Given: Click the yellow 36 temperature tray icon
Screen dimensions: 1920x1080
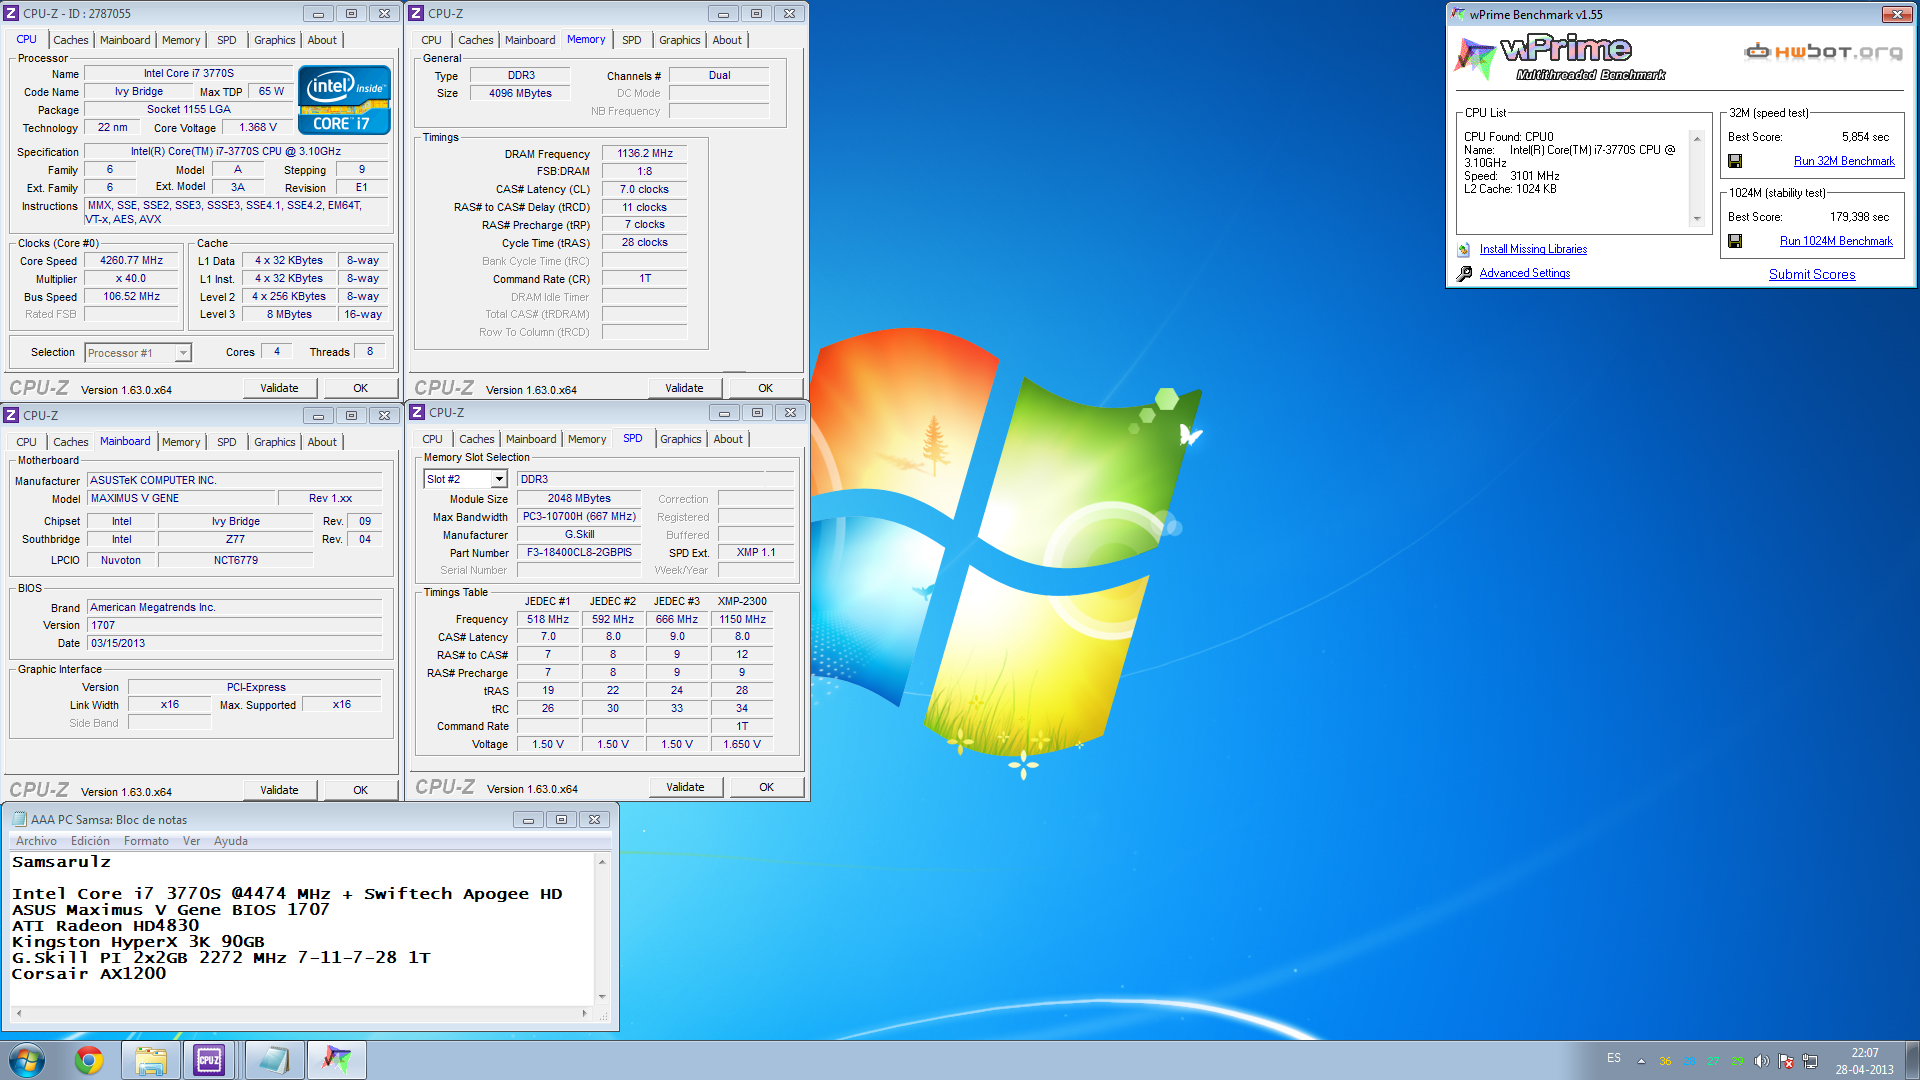Looking at the screenshot, I should pyautogui.click(x=1665, y=1061).
